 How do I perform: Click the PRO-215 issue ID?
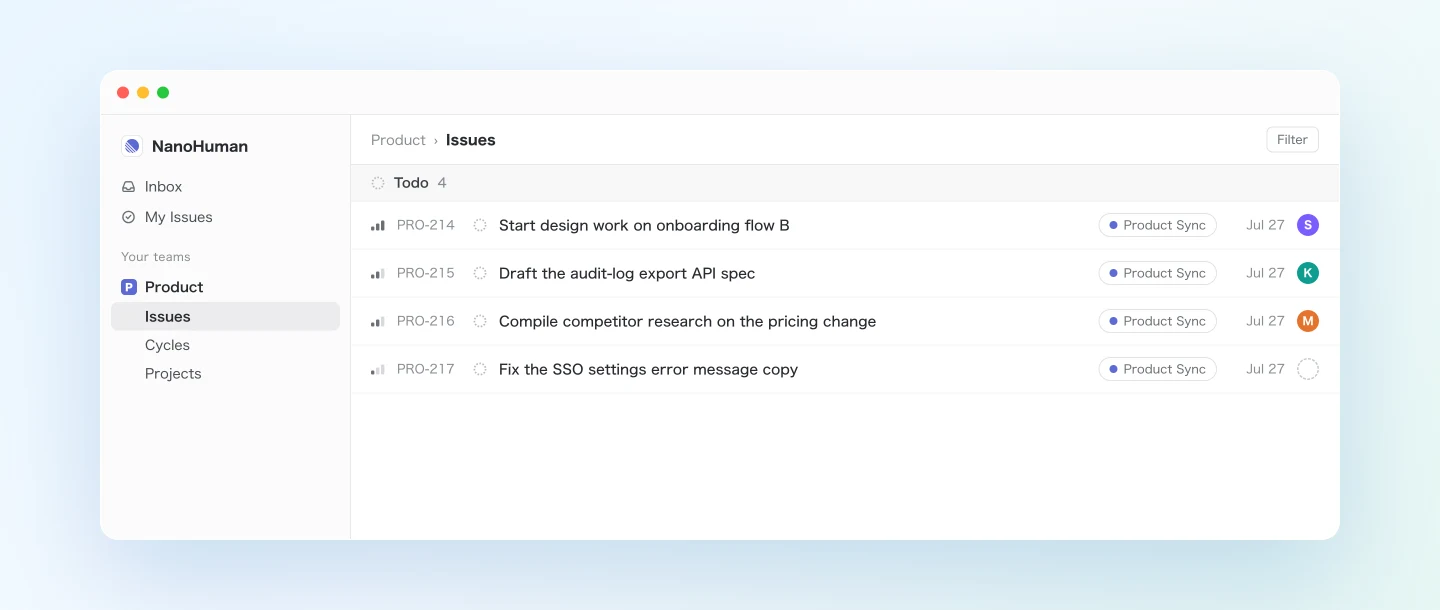pos(426,273)
